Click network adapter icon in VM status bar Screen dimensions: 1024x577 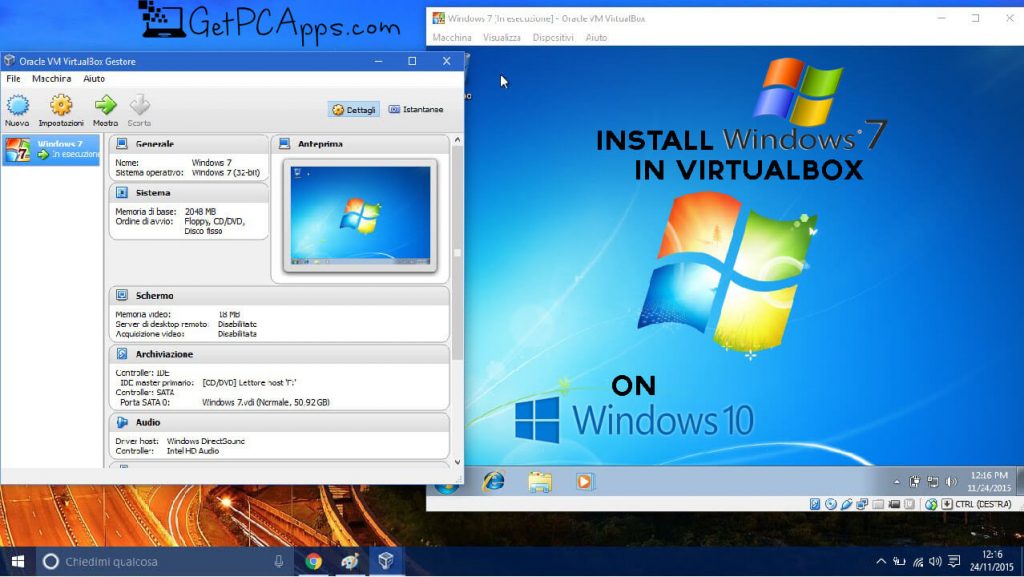(861, 505)
